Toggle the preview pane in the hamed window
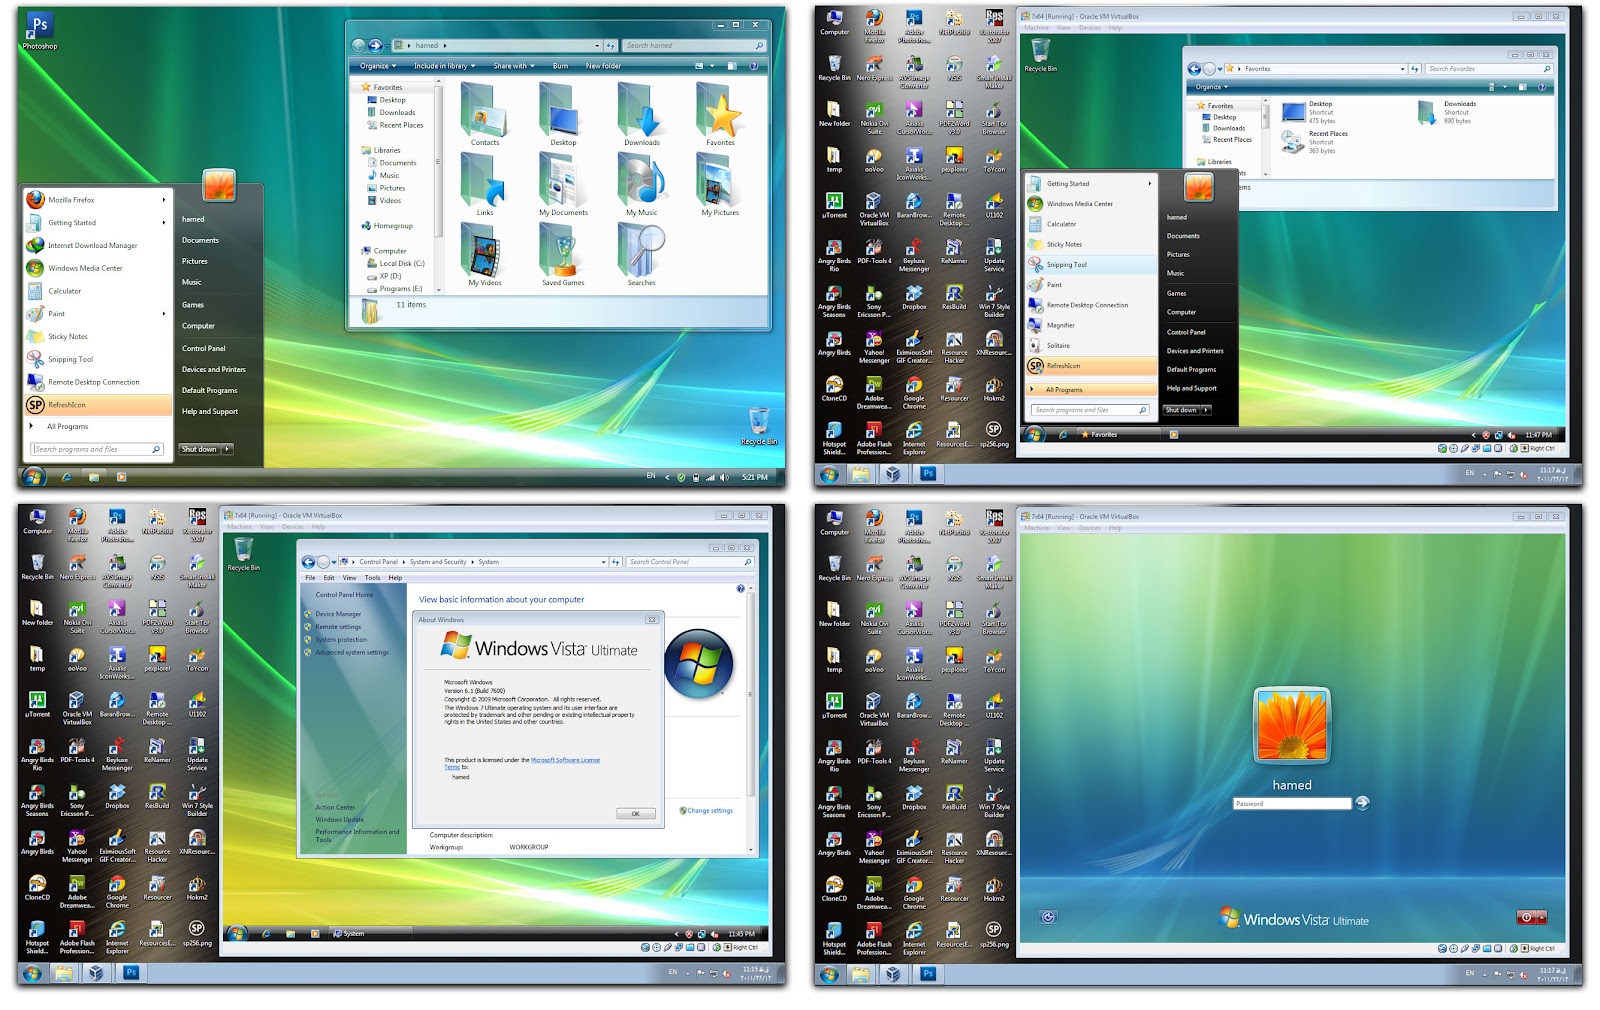 732,66
